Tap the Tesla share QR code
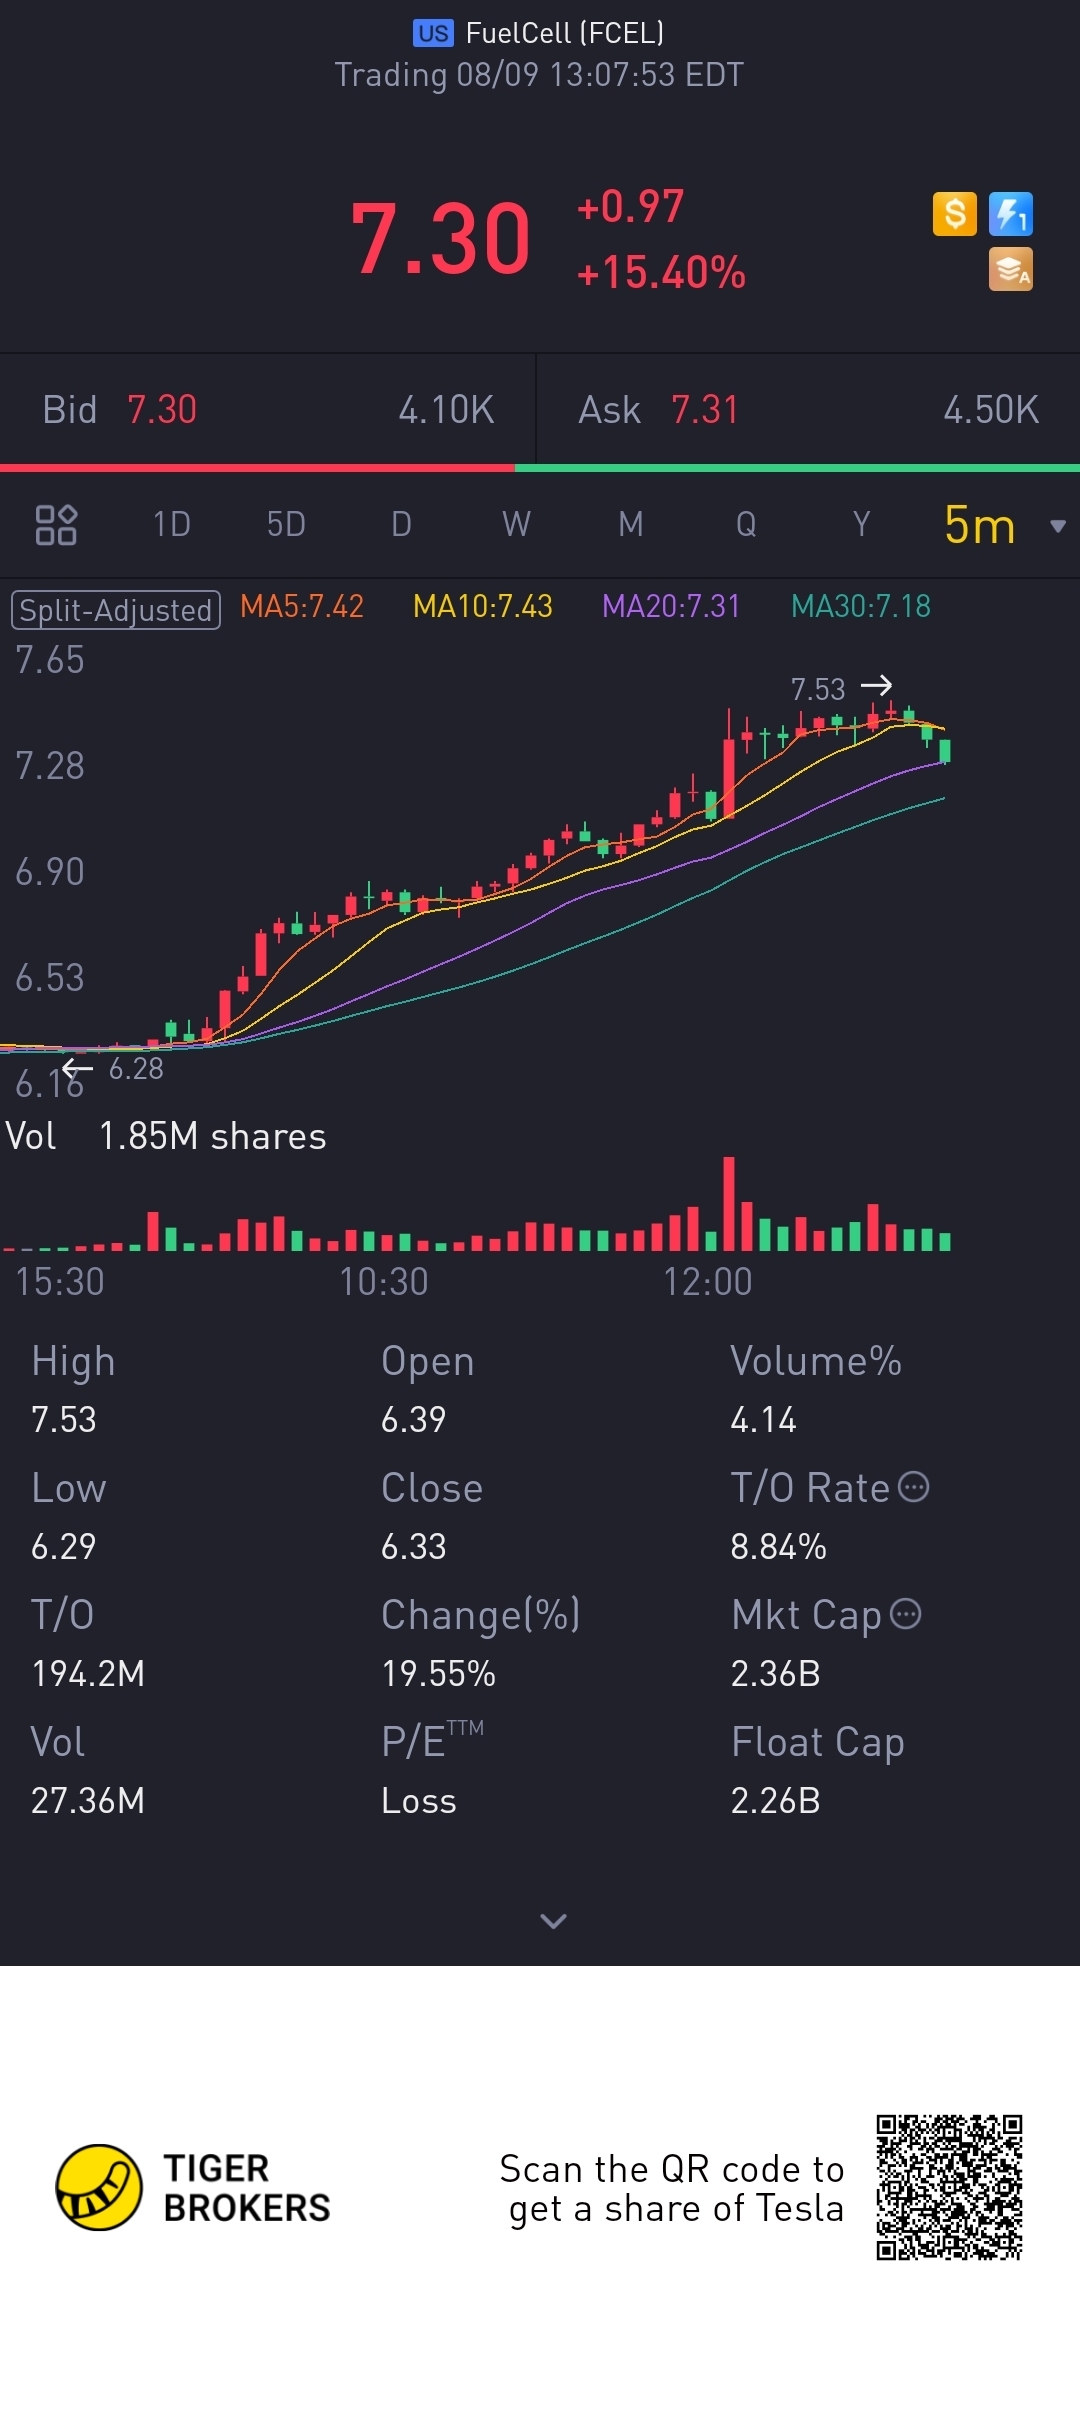 [x=949, y=2187]
